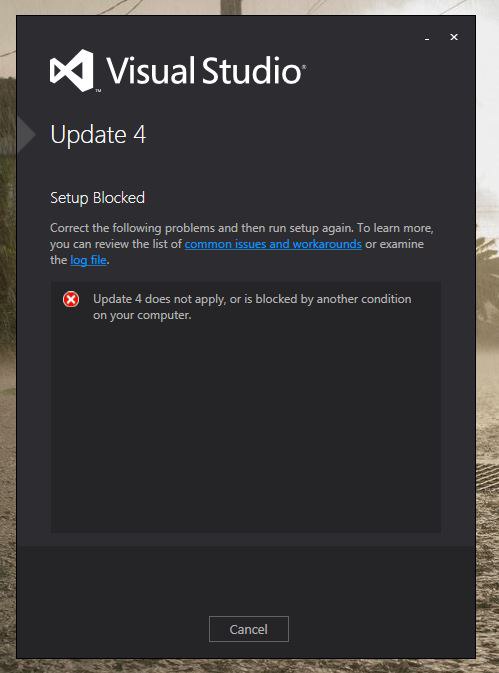Click the desktop wallpaper strip below the dialog
This screenshot has height=673, width=499.
pyautogui.click(x=249, y=666)
